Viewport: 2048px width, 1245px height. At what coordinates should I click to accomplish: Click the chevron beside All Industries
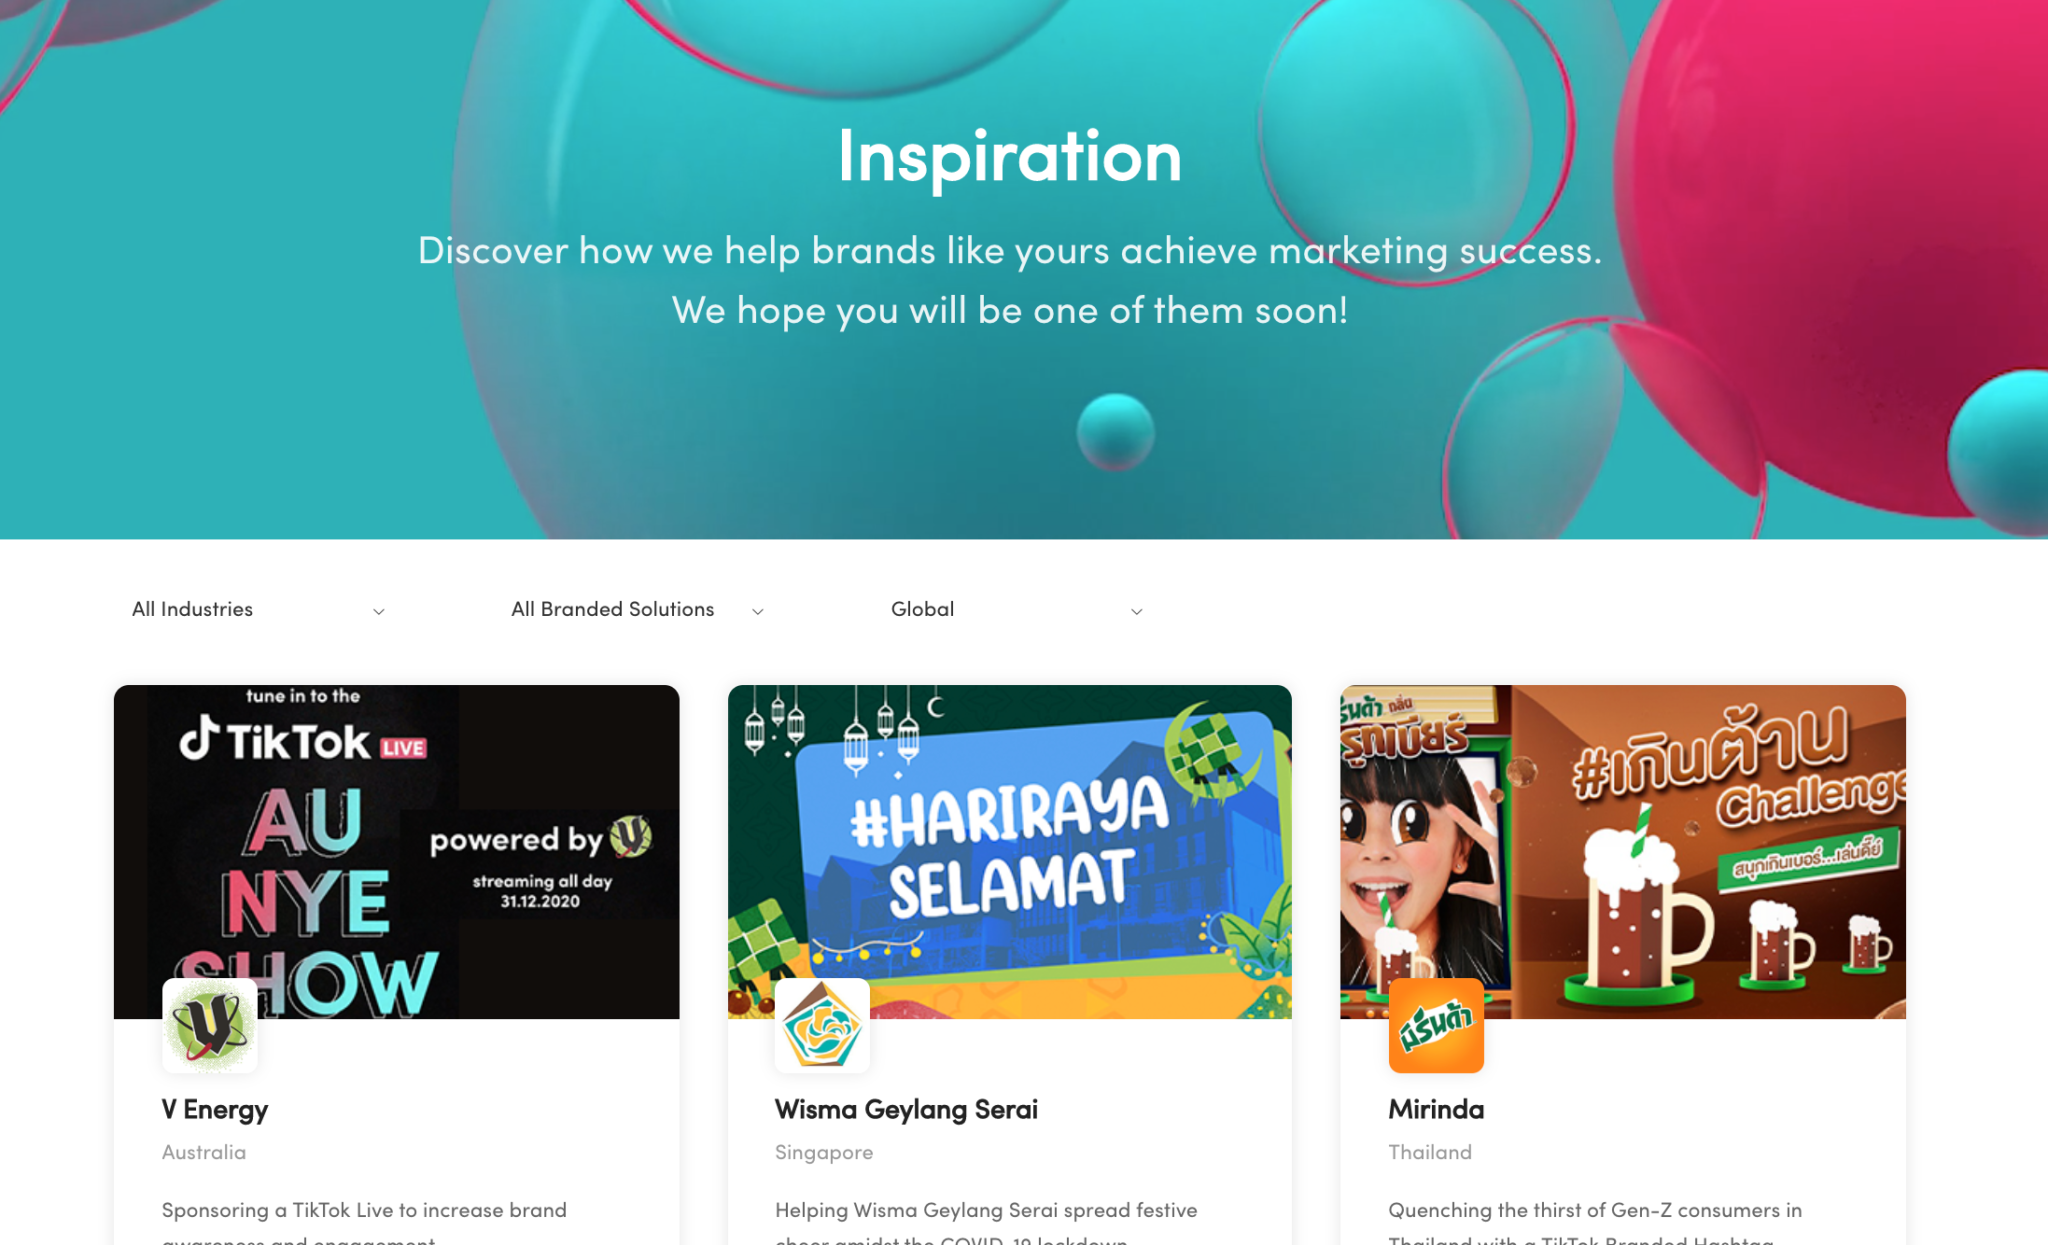coord(379,611)
